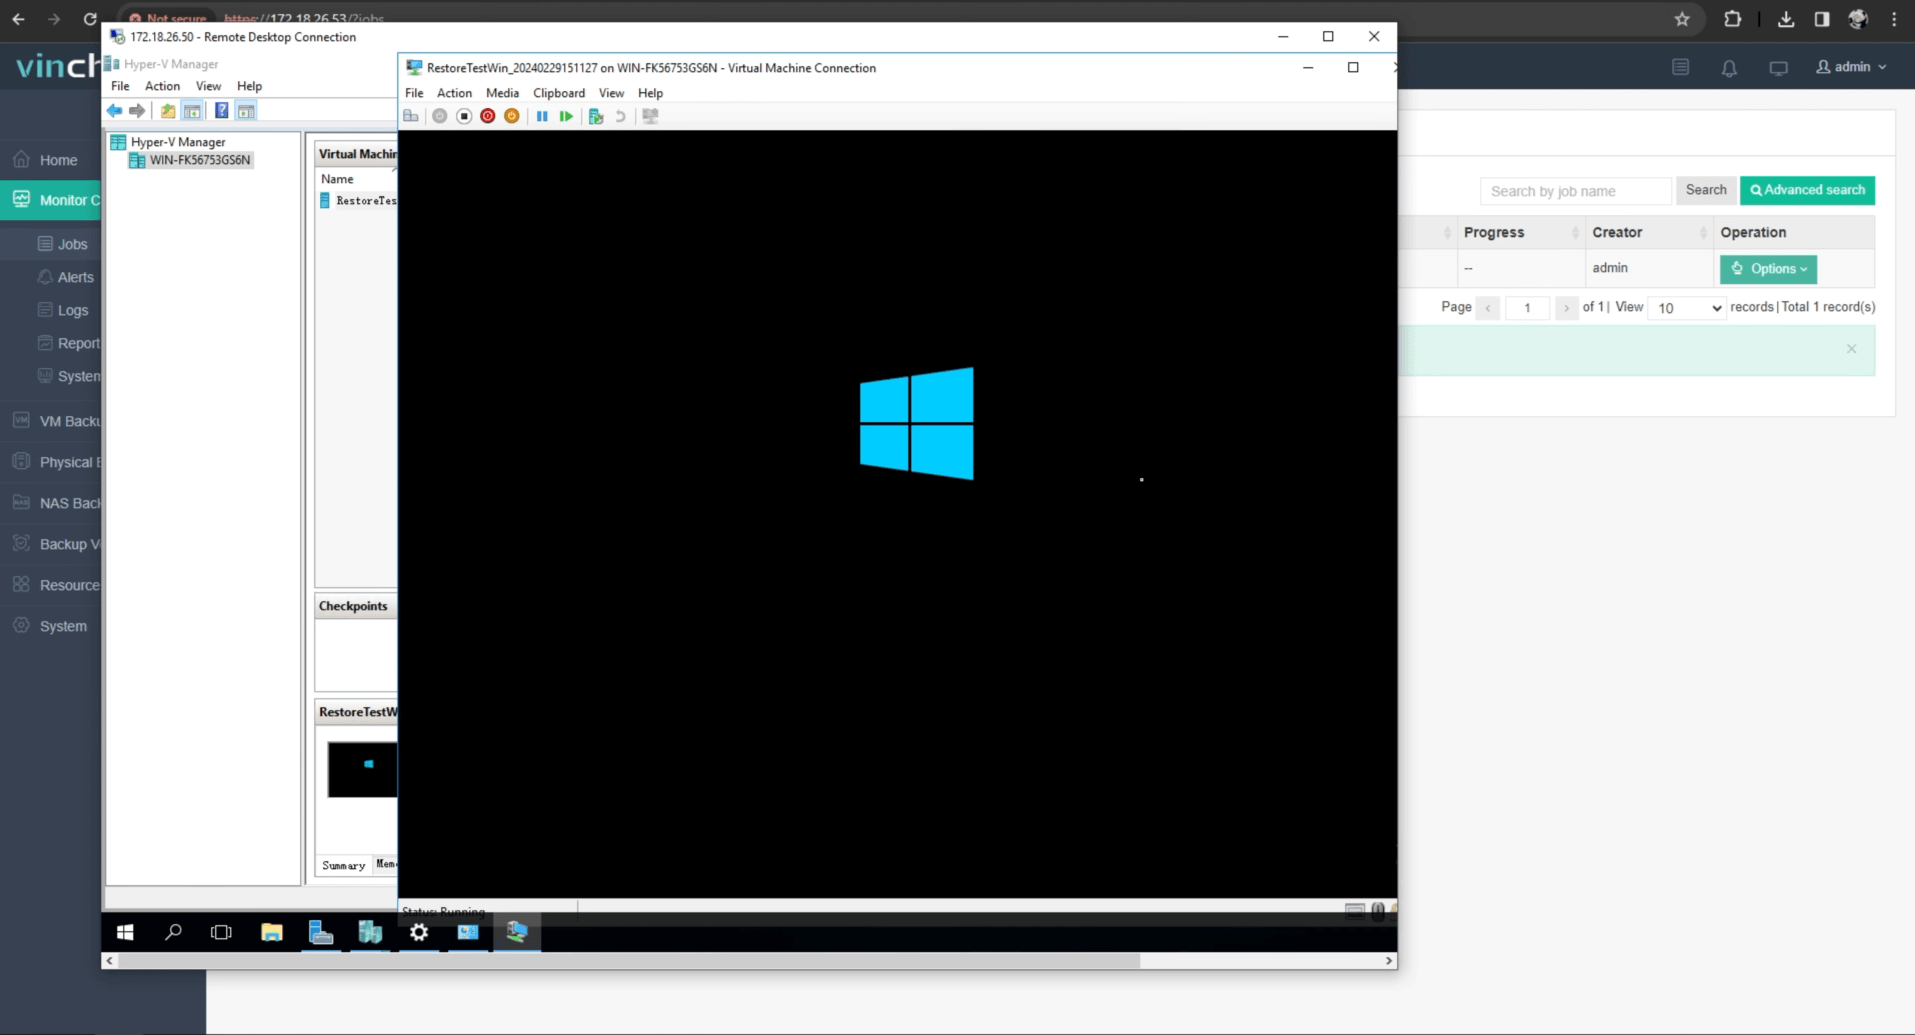Pause the virtual machine
This screenshot has height=1035, width=1915.
(x=542, y=116)
